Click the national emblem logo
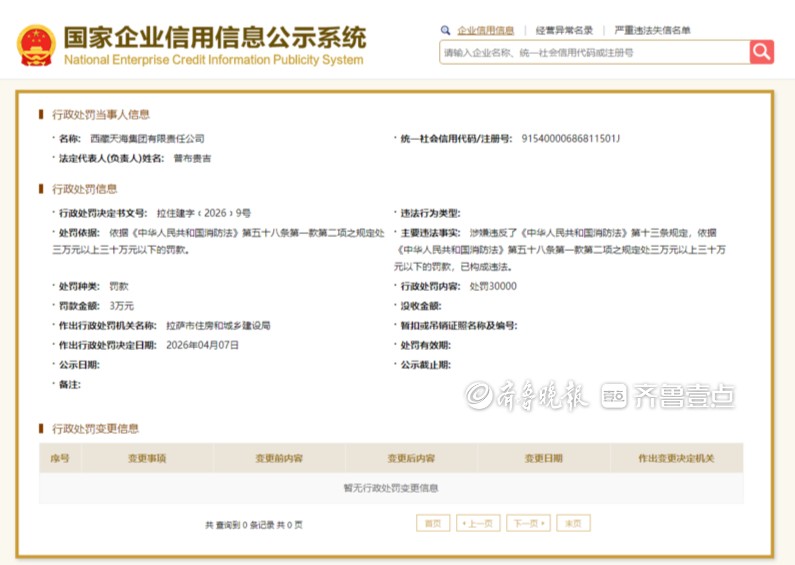 coord(36,45)
